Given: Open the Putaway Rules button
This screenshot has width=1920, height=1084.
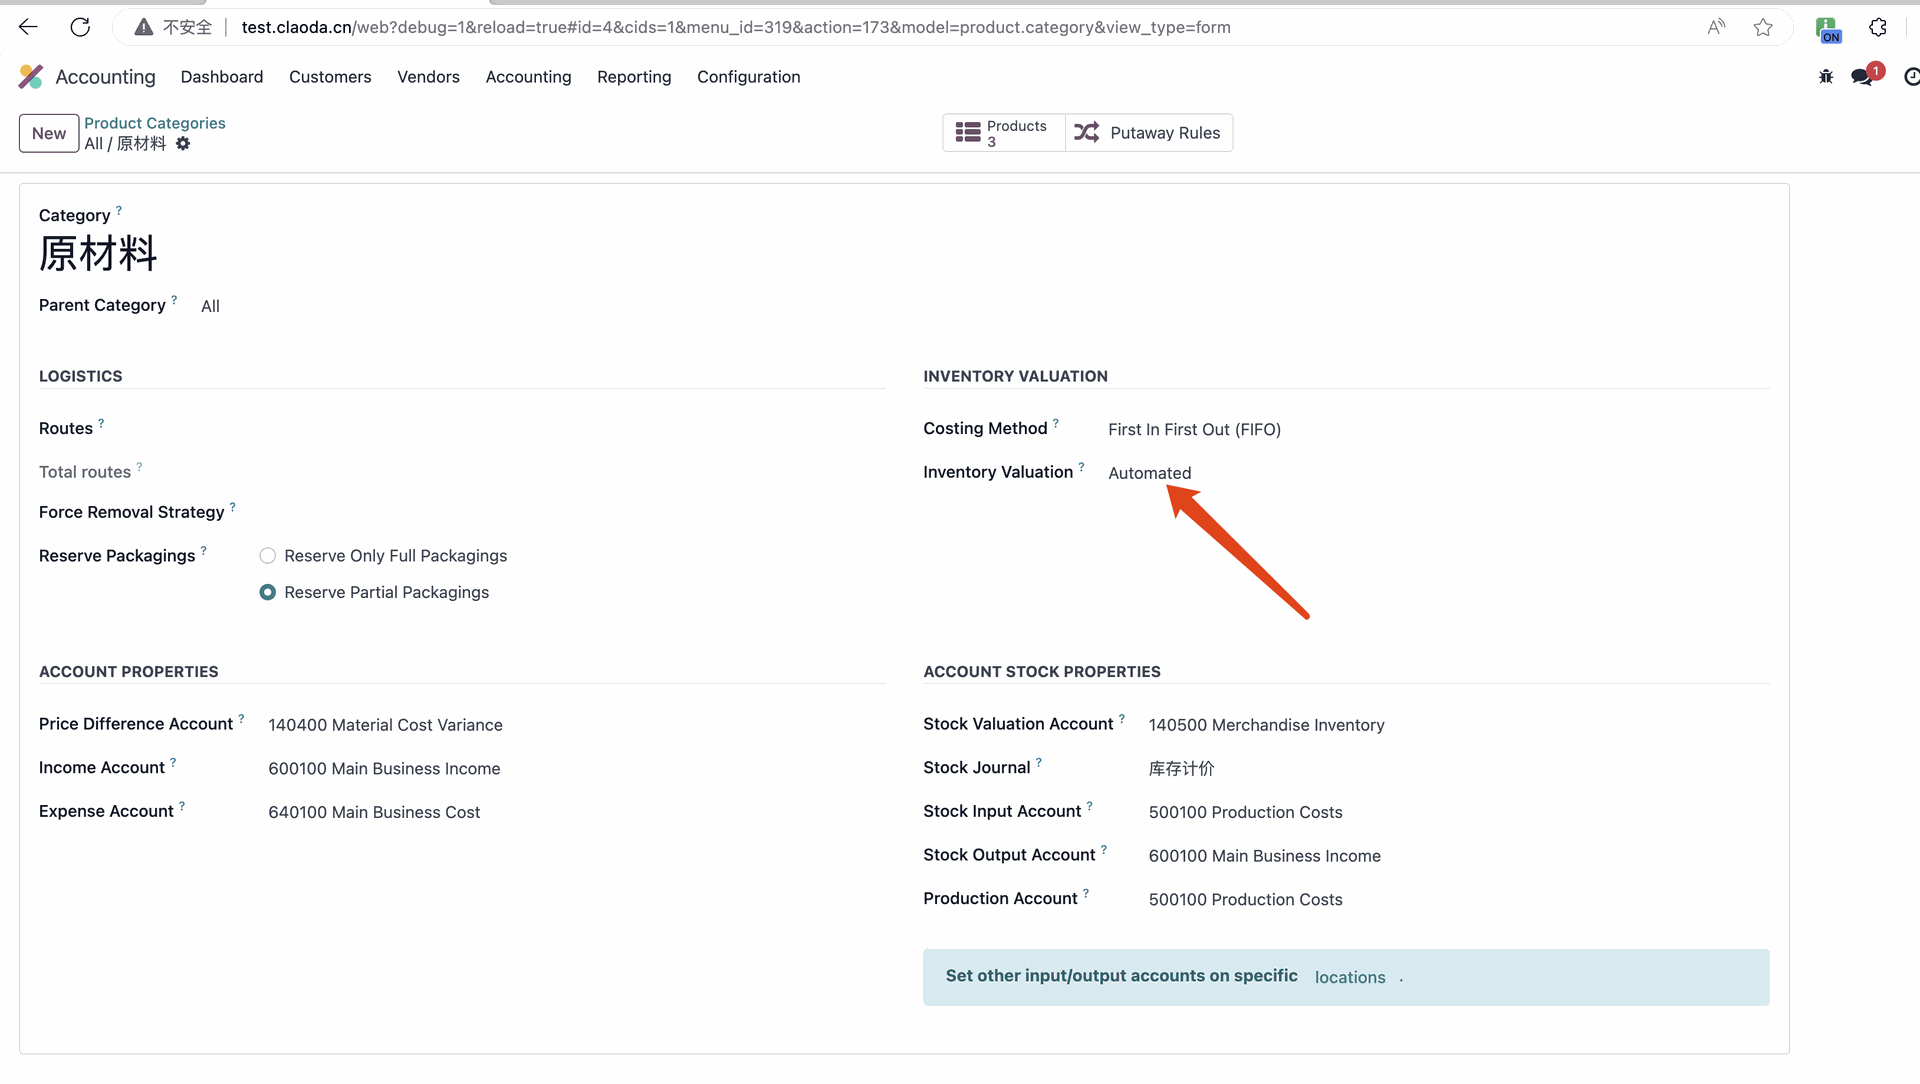Looking at the screenshot, I should (x=1149, y=133).
